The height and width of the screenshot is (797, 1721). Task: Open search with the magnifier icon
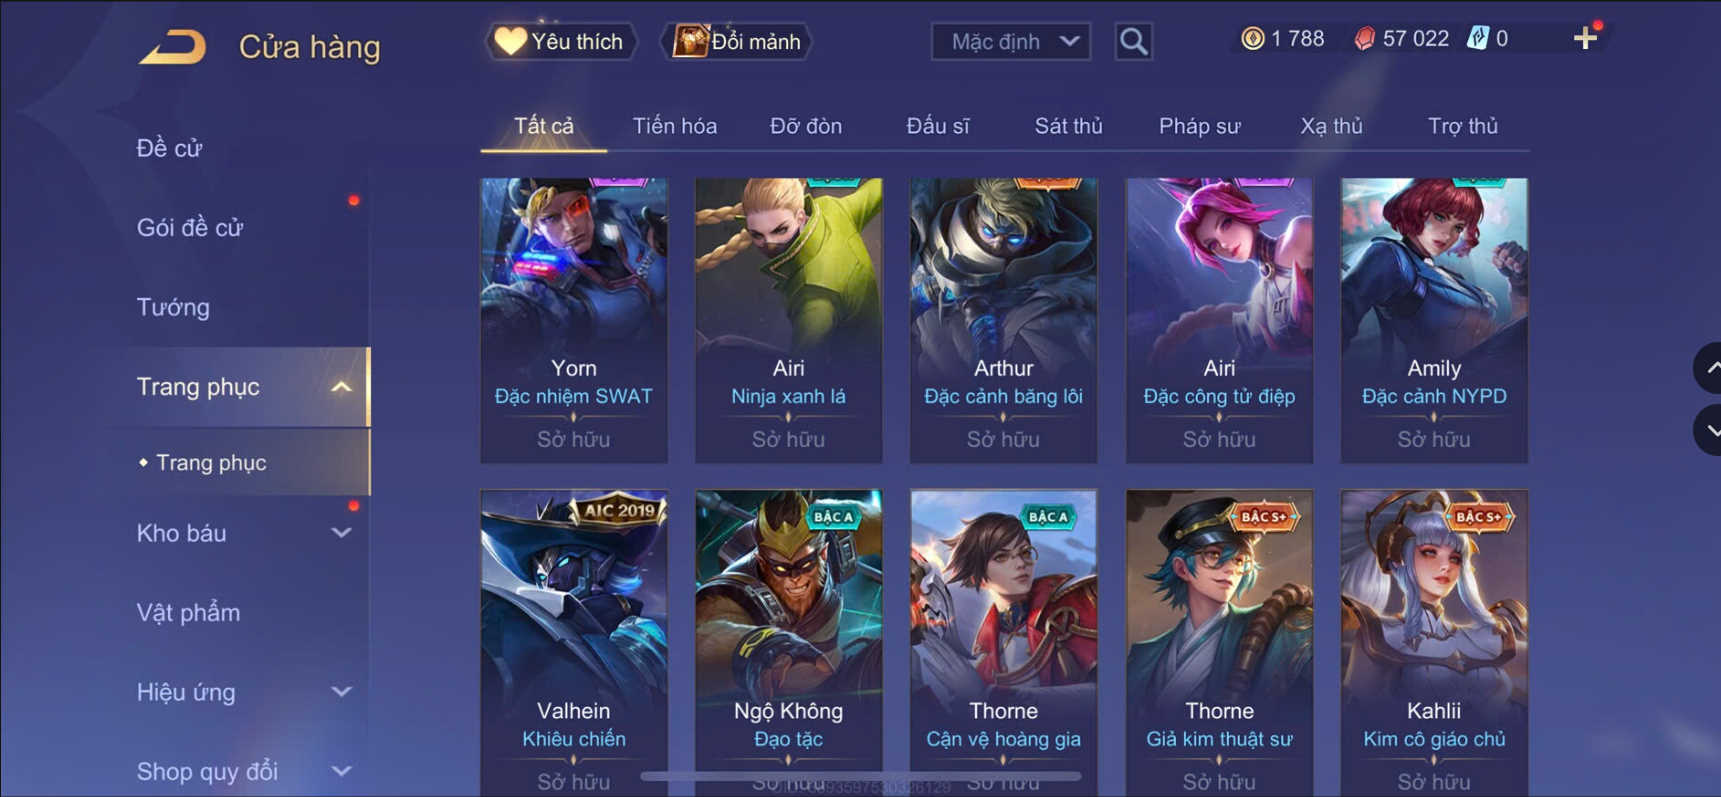1133,42
